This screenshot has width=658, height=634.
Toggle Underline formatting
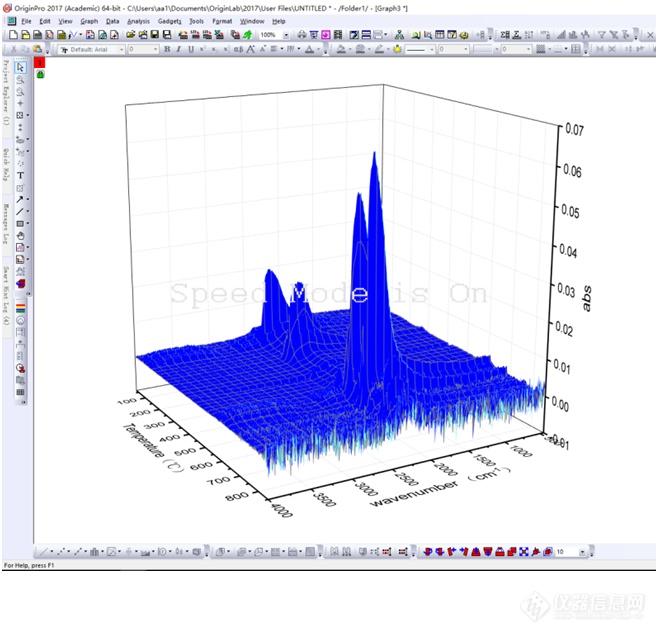tap(191, 50)
